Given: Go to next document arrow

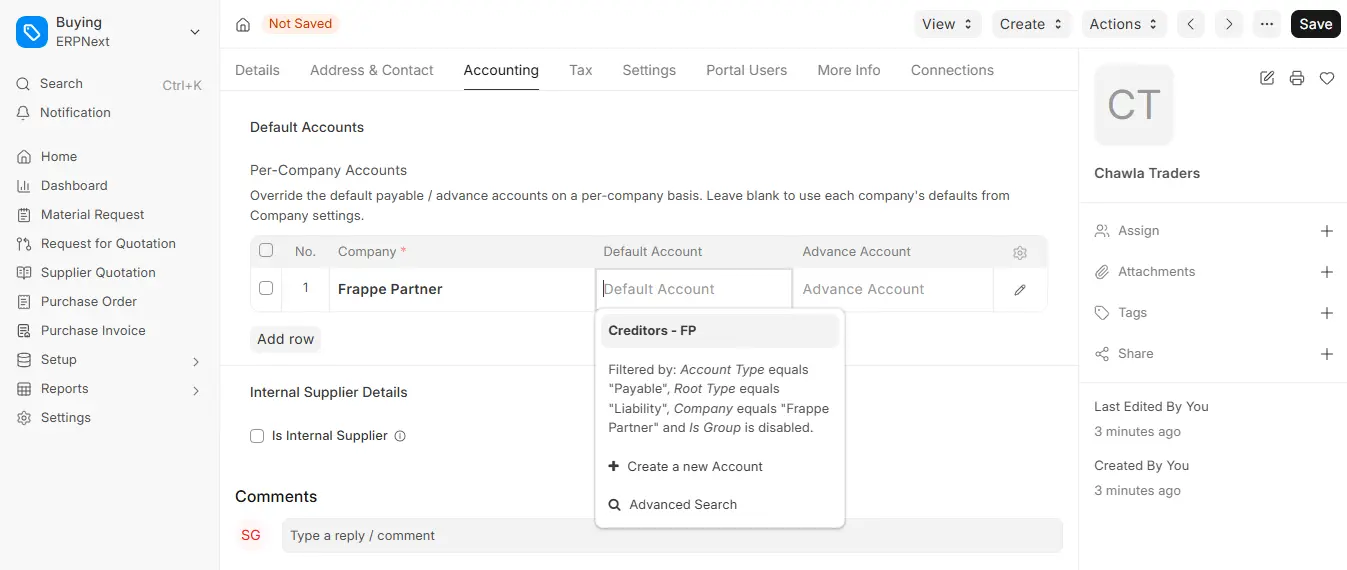Looking at the screenshot, I should click(x=1229, y=24).
